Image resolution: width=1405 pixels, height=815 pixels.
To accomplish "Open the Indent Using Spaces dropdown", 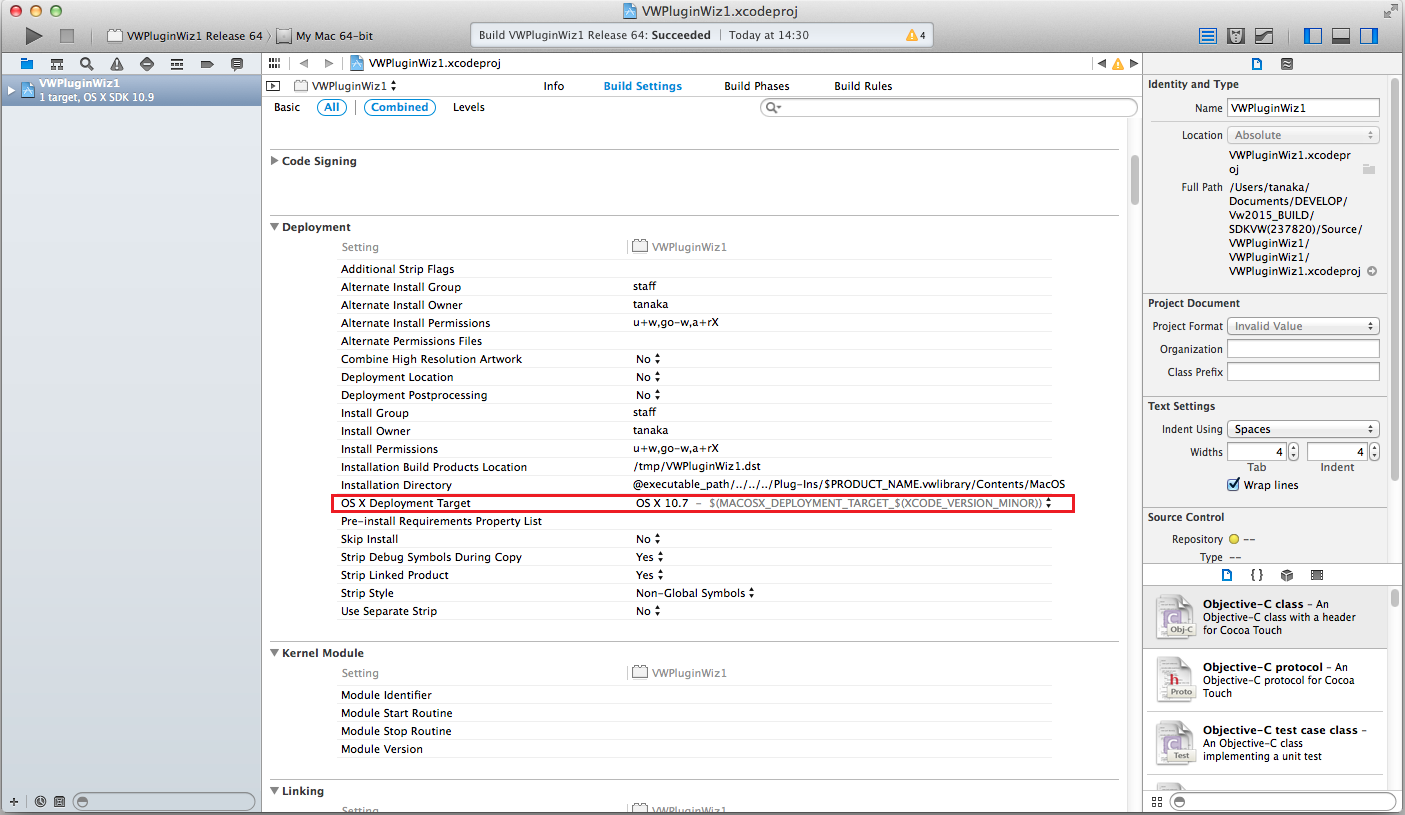I will pyautogui.click(x=1303, y=429).
